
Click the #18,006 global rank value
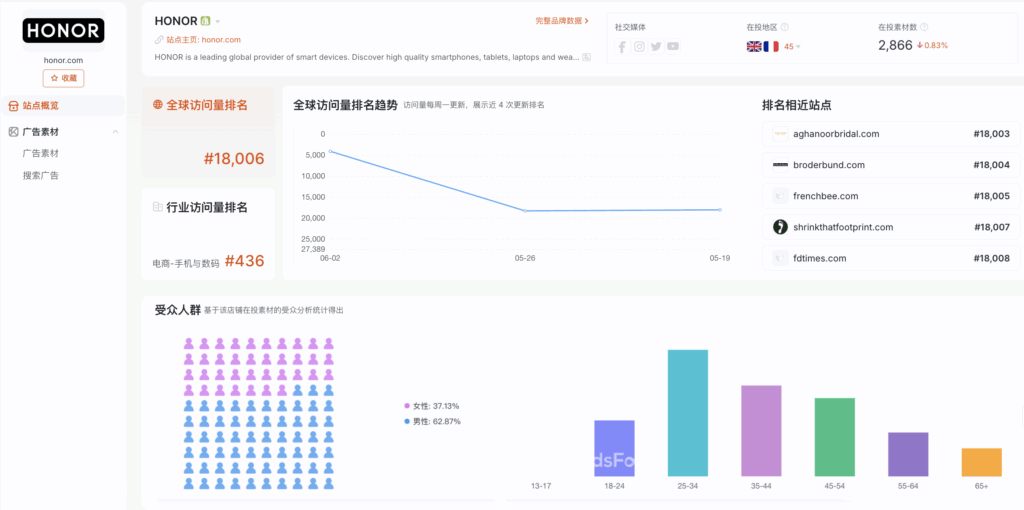coord(234,159)
